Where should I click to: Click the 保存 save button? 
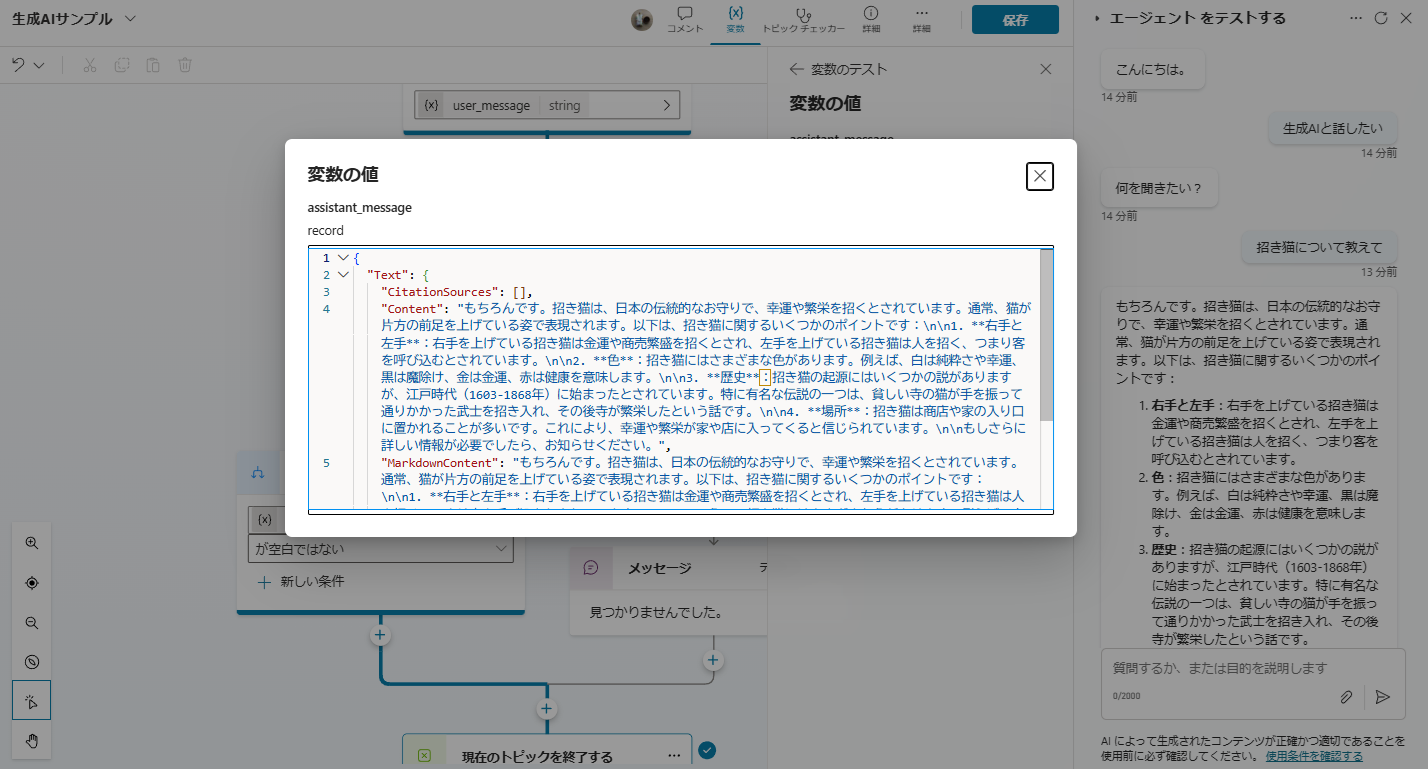[x=1014, y=19]
